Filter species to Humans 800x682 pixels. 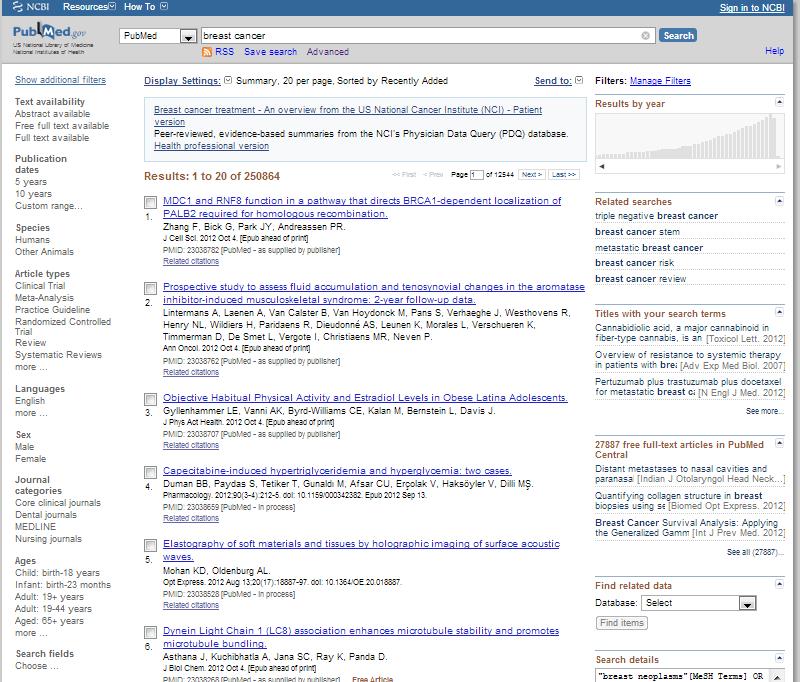(x=32, y=240)
